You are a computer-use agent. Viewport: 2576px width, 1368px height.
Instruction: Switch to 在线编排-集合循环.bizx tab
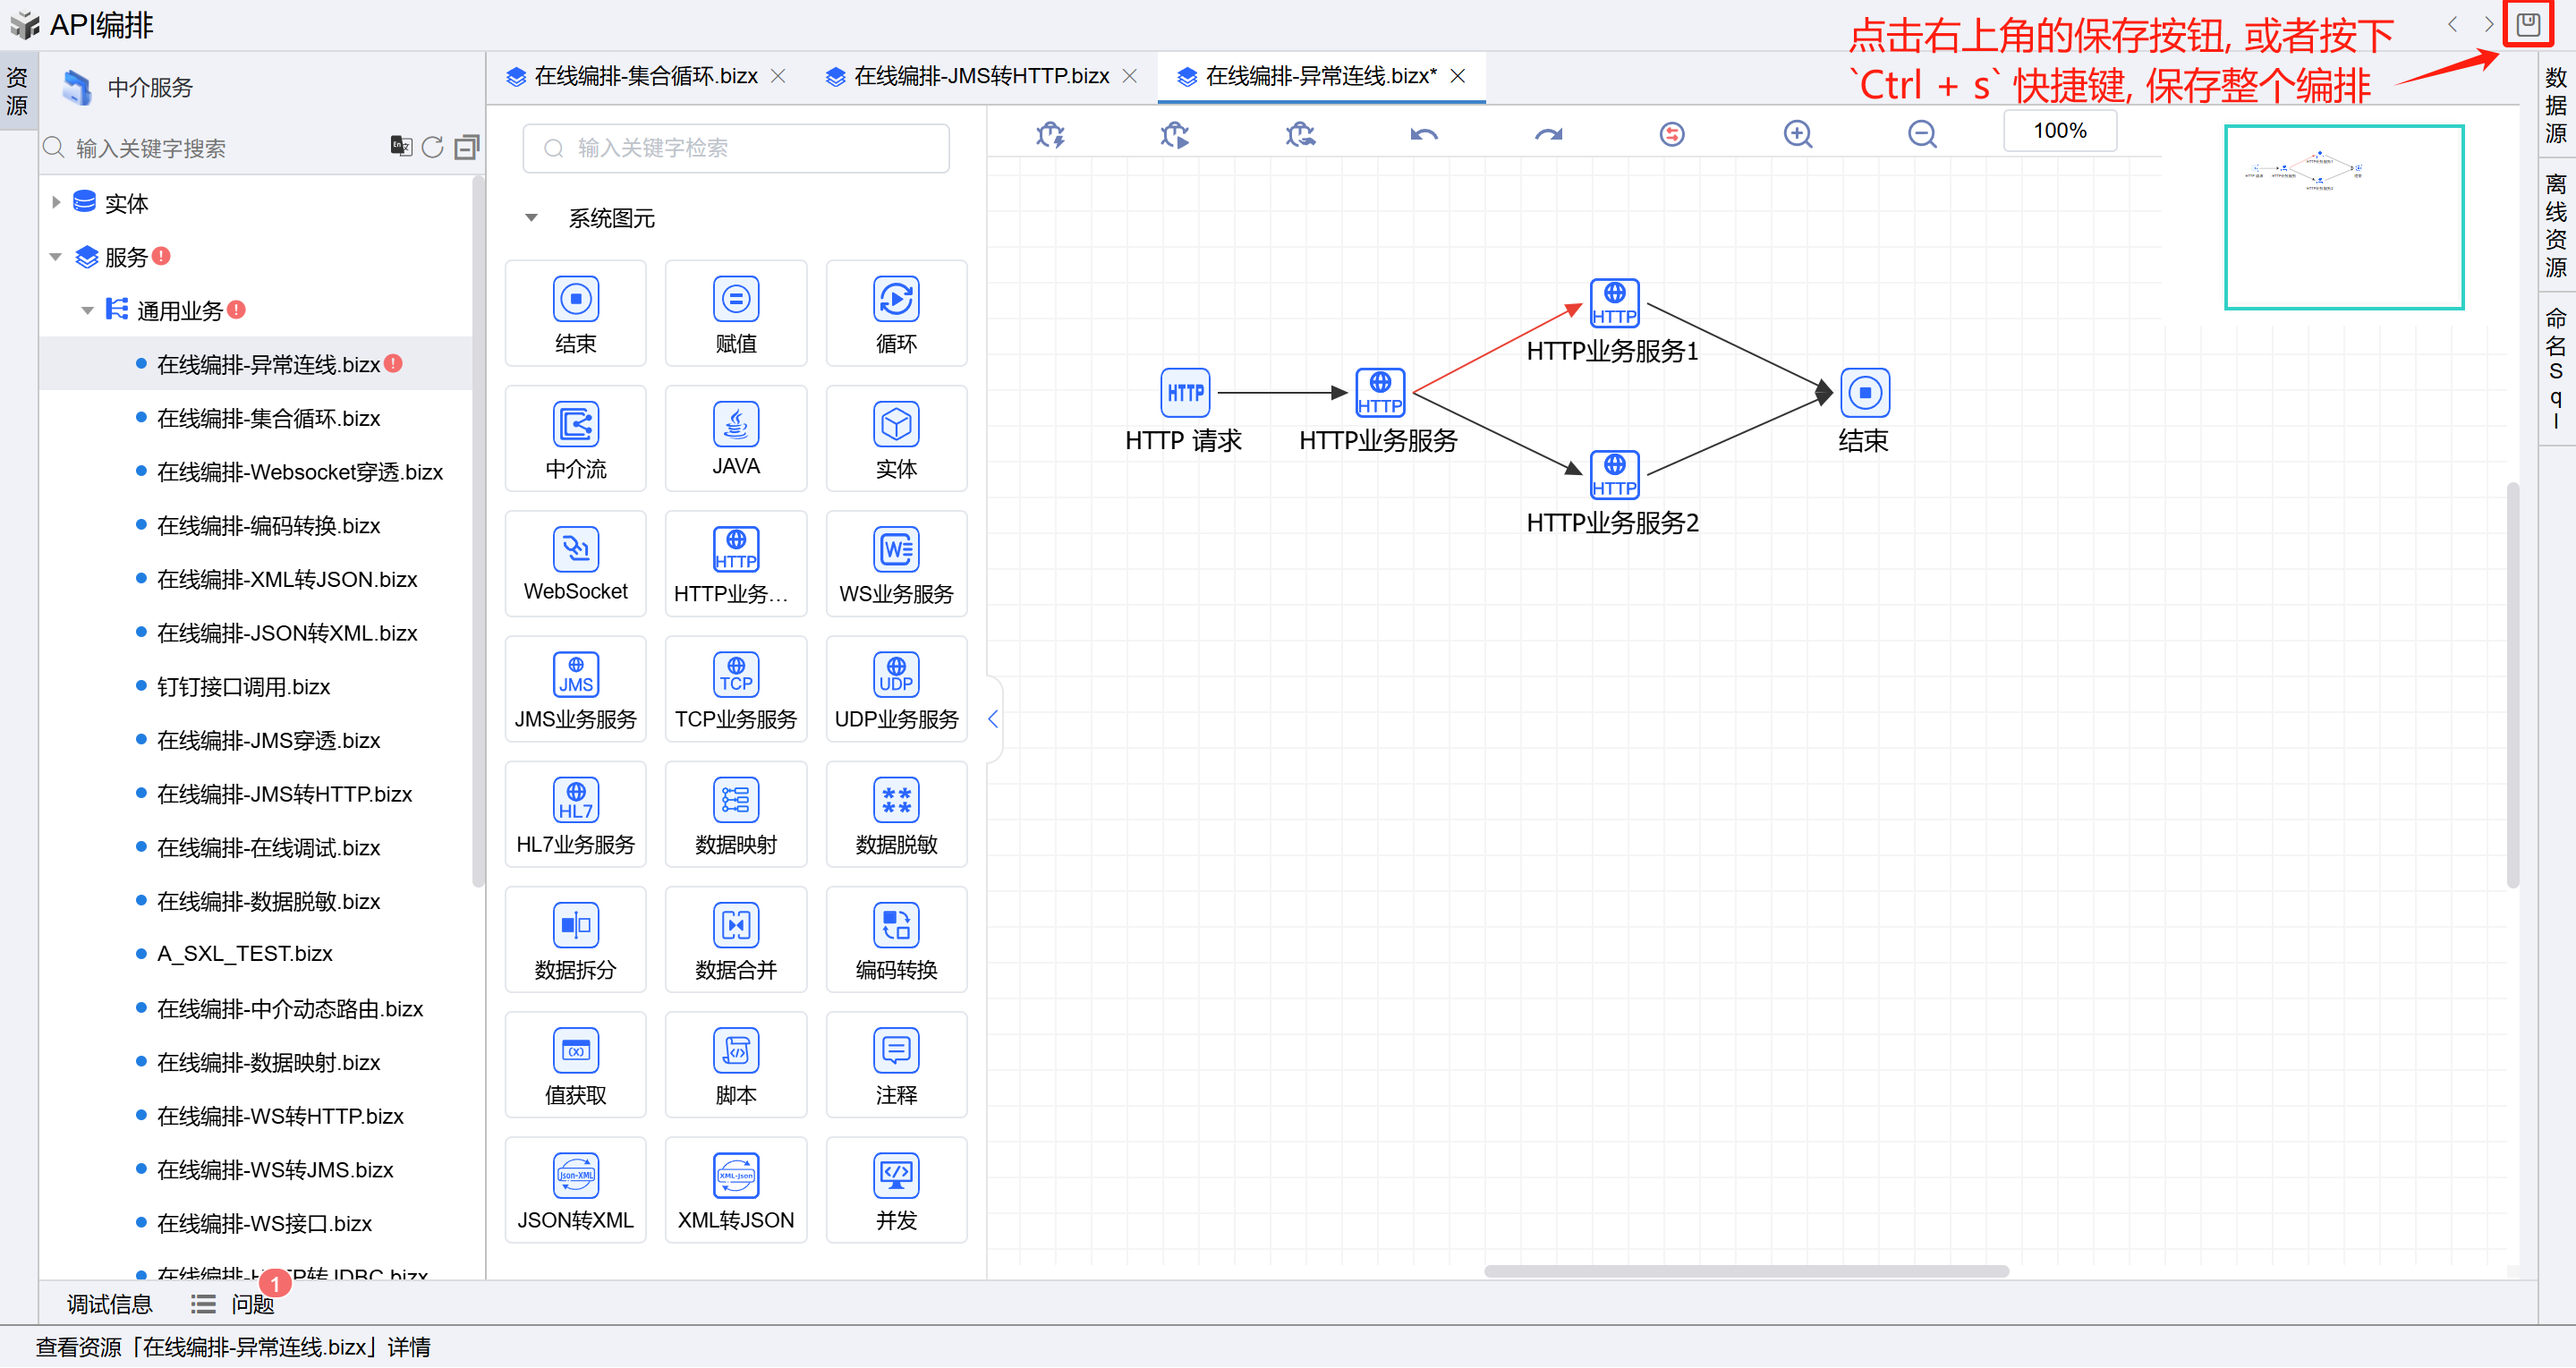tap(645, 77)
